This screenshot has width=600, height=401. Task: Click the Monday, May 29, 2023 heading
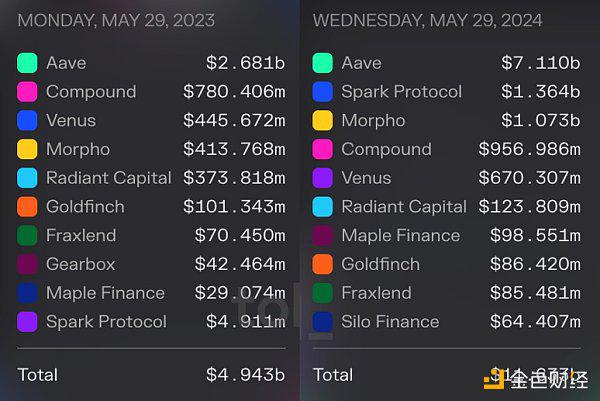point(116,20)
